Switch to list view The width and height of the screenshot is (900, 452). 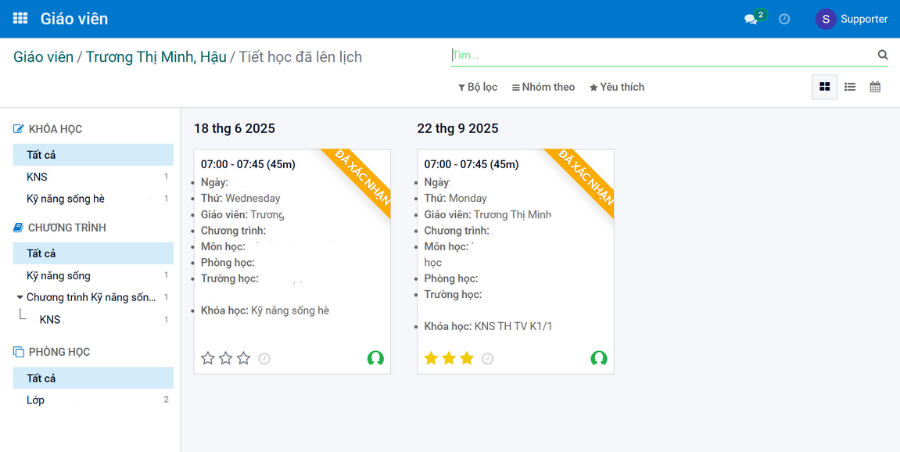pyautogui.click(x=850, y=87)
